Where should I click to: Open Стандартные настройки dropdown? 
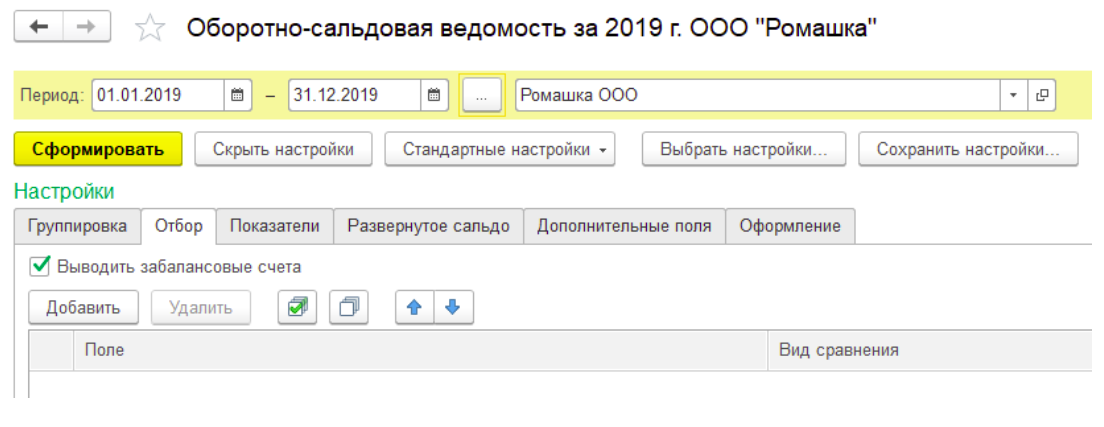[500, 149]
